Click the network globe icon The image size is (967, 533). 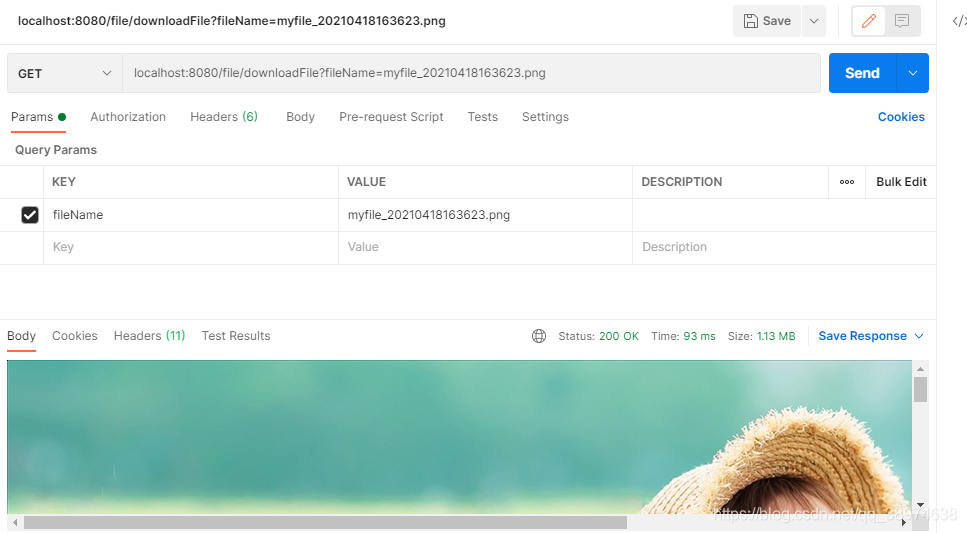tap(539, 336)
